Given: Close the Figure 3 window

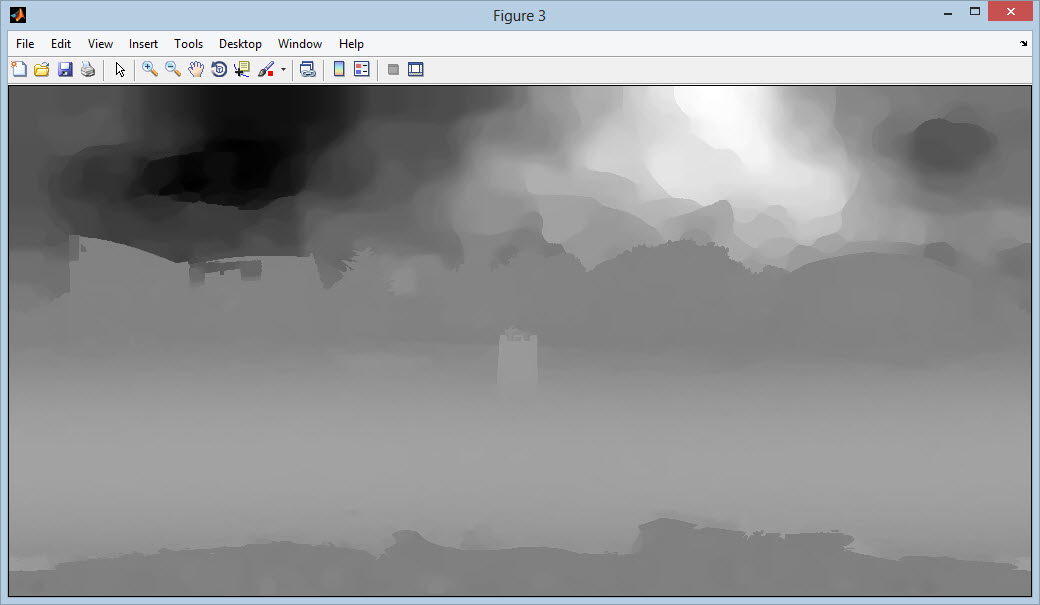Looking at the screenshot, I should pos(1010,11).
